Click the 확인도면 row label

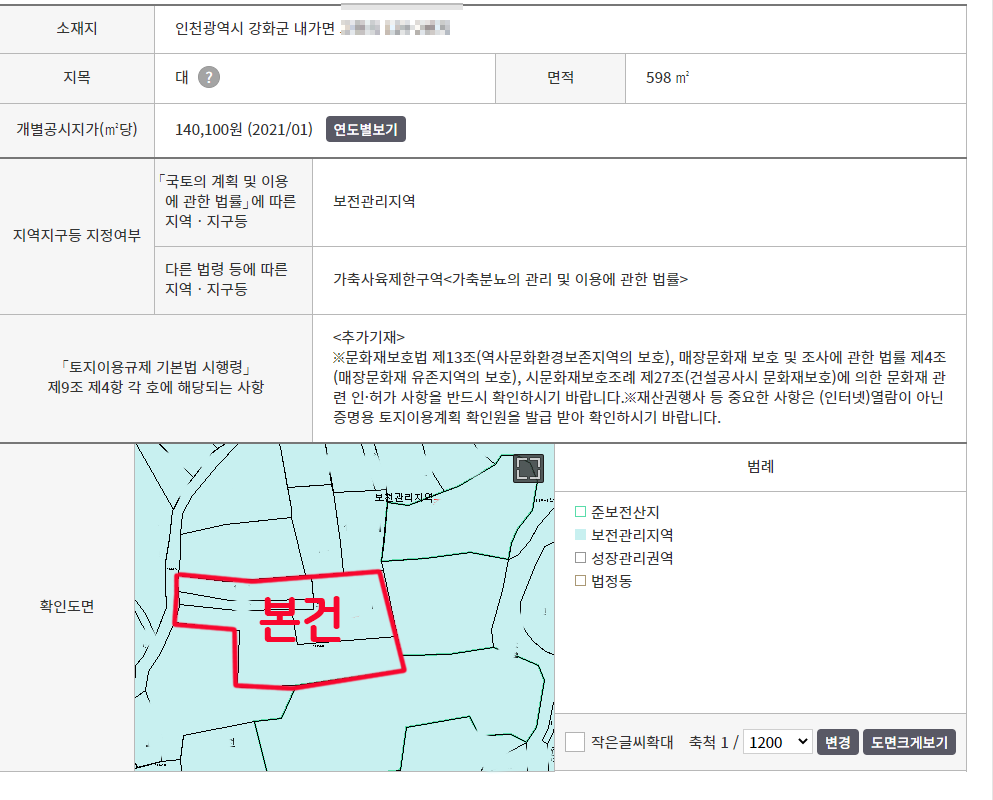click(67, 606)
